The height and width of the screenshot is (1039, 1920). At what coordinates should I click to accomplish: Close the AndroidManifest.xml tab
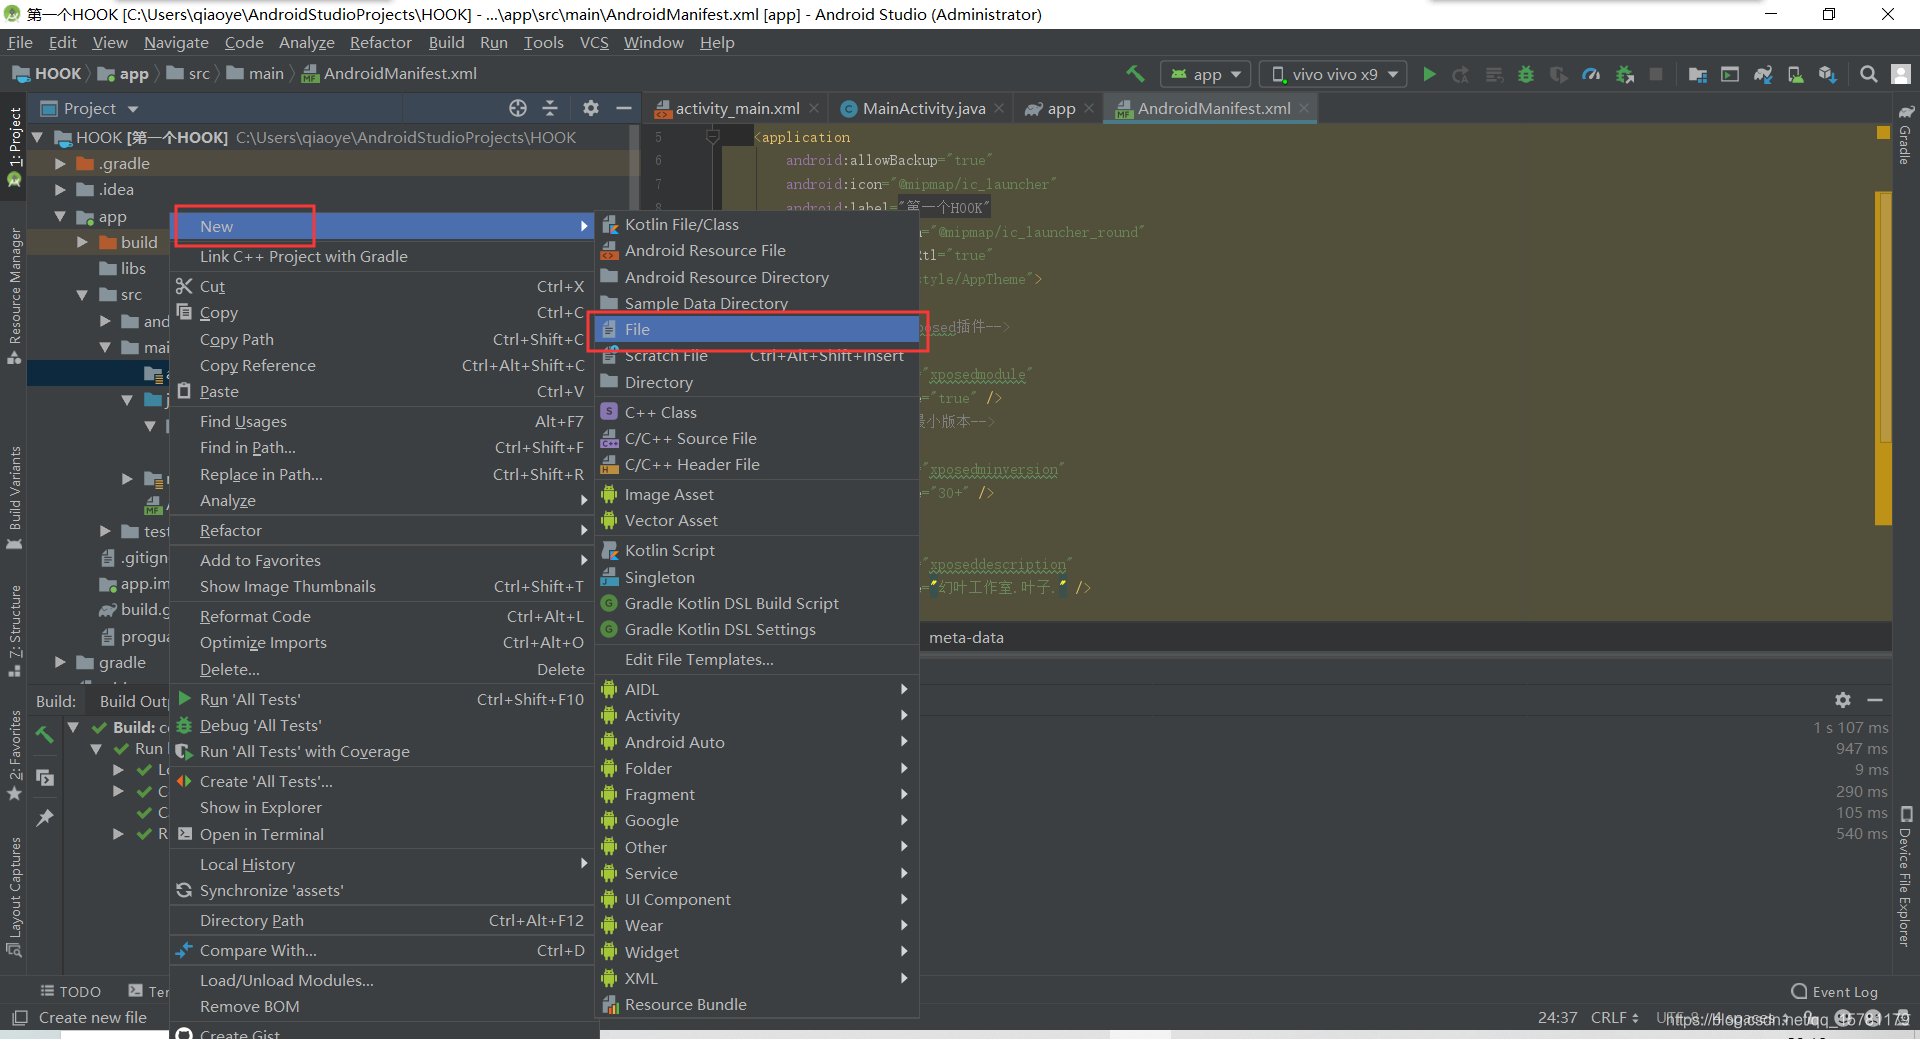tap(1304, 108)
